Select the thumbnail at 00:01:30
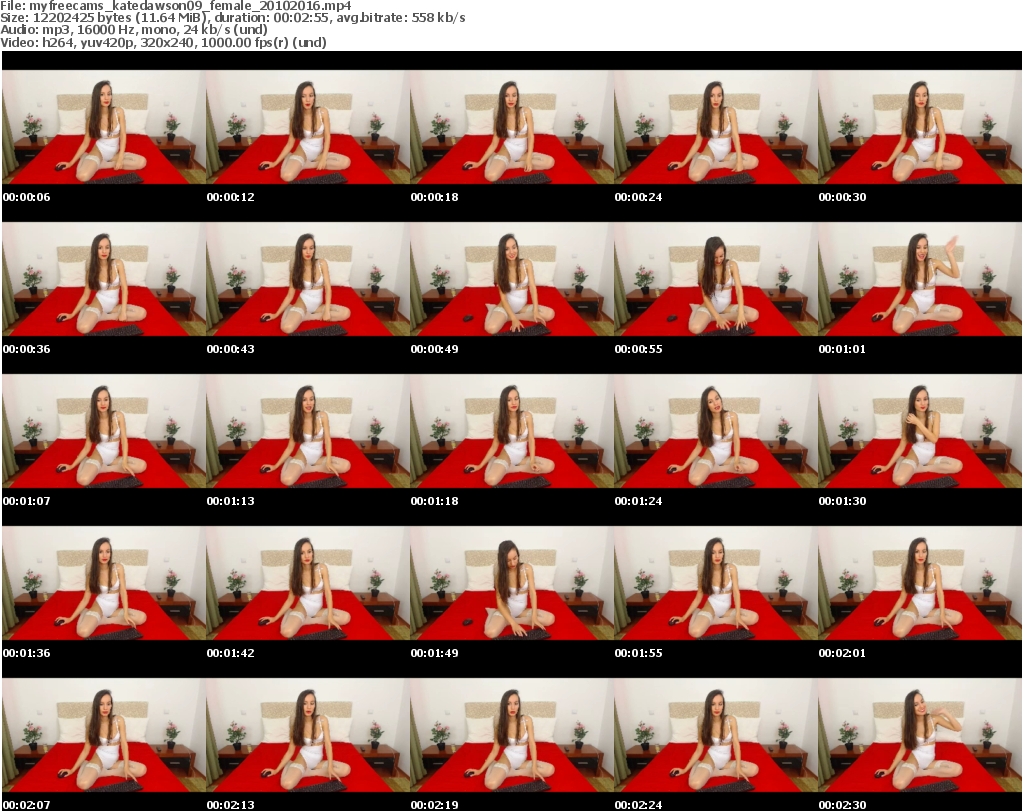Image resolution: width=1024 pixels, height=811 pixels. pos(920,432)
